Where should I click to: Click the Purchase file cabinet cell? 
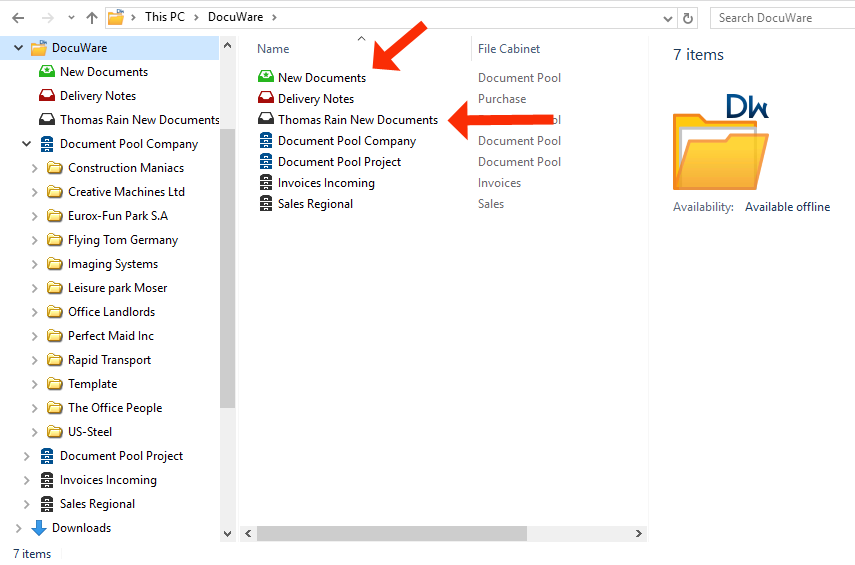[x=502, y=99]
